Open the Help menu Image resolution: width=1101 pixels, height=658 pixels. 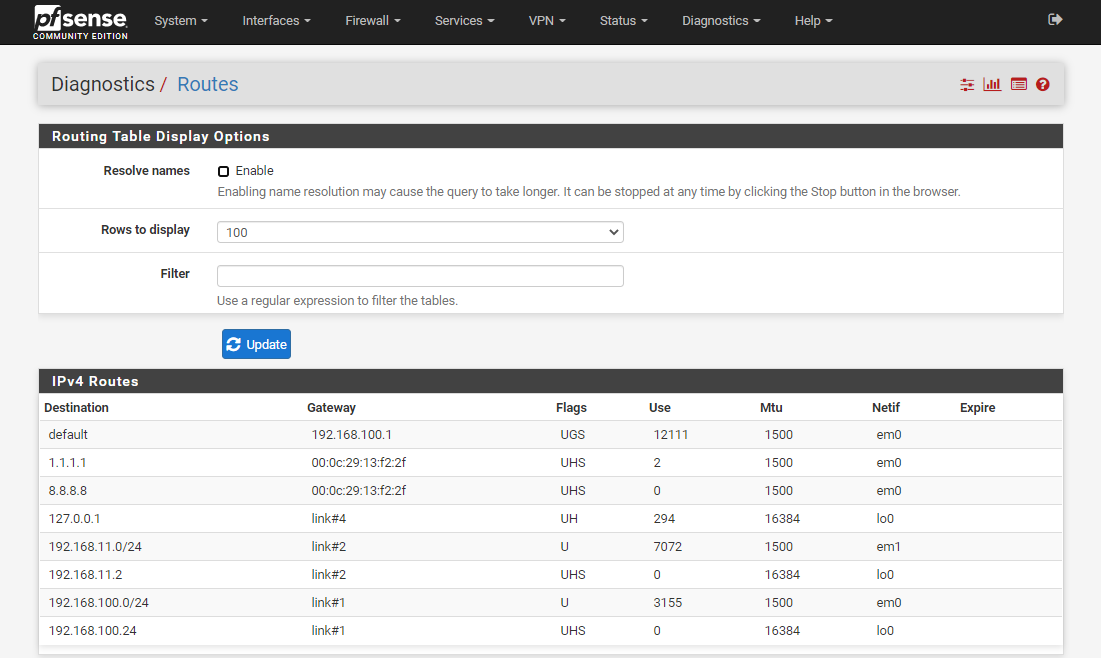click(x=813, y=21)
